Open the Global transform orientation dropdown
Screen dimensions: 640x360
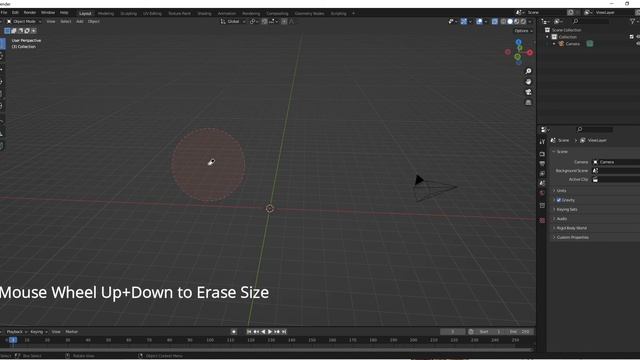click(233, 21)
